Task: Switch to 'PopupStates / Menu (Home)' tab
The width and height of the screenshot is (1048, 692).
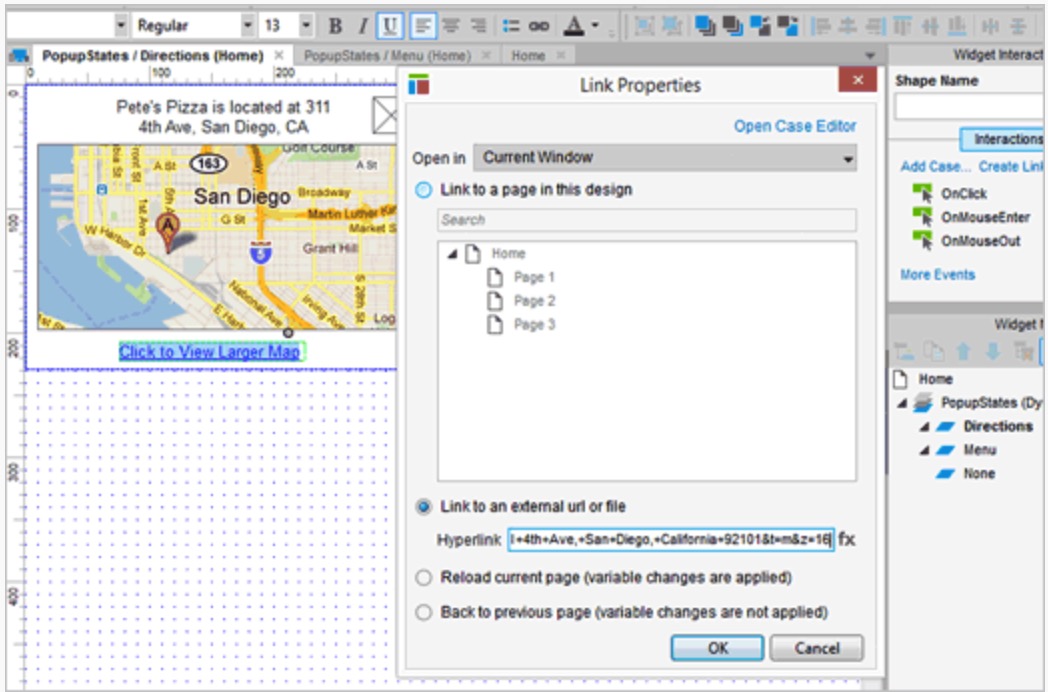Action: (x=388, y=55)
